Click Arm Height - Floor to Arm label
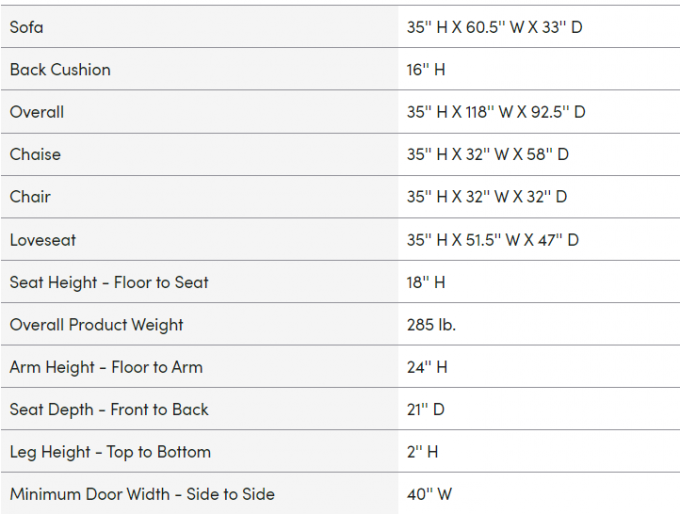Viewport: 680px width, 514px height. click(106, 367)
